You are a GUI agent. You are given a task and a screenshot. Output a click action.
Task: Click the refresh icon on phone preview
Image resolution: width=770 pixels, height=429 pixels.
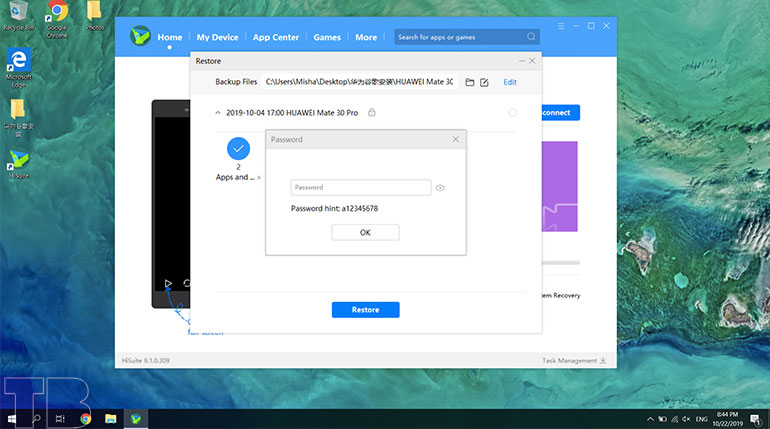187,283
